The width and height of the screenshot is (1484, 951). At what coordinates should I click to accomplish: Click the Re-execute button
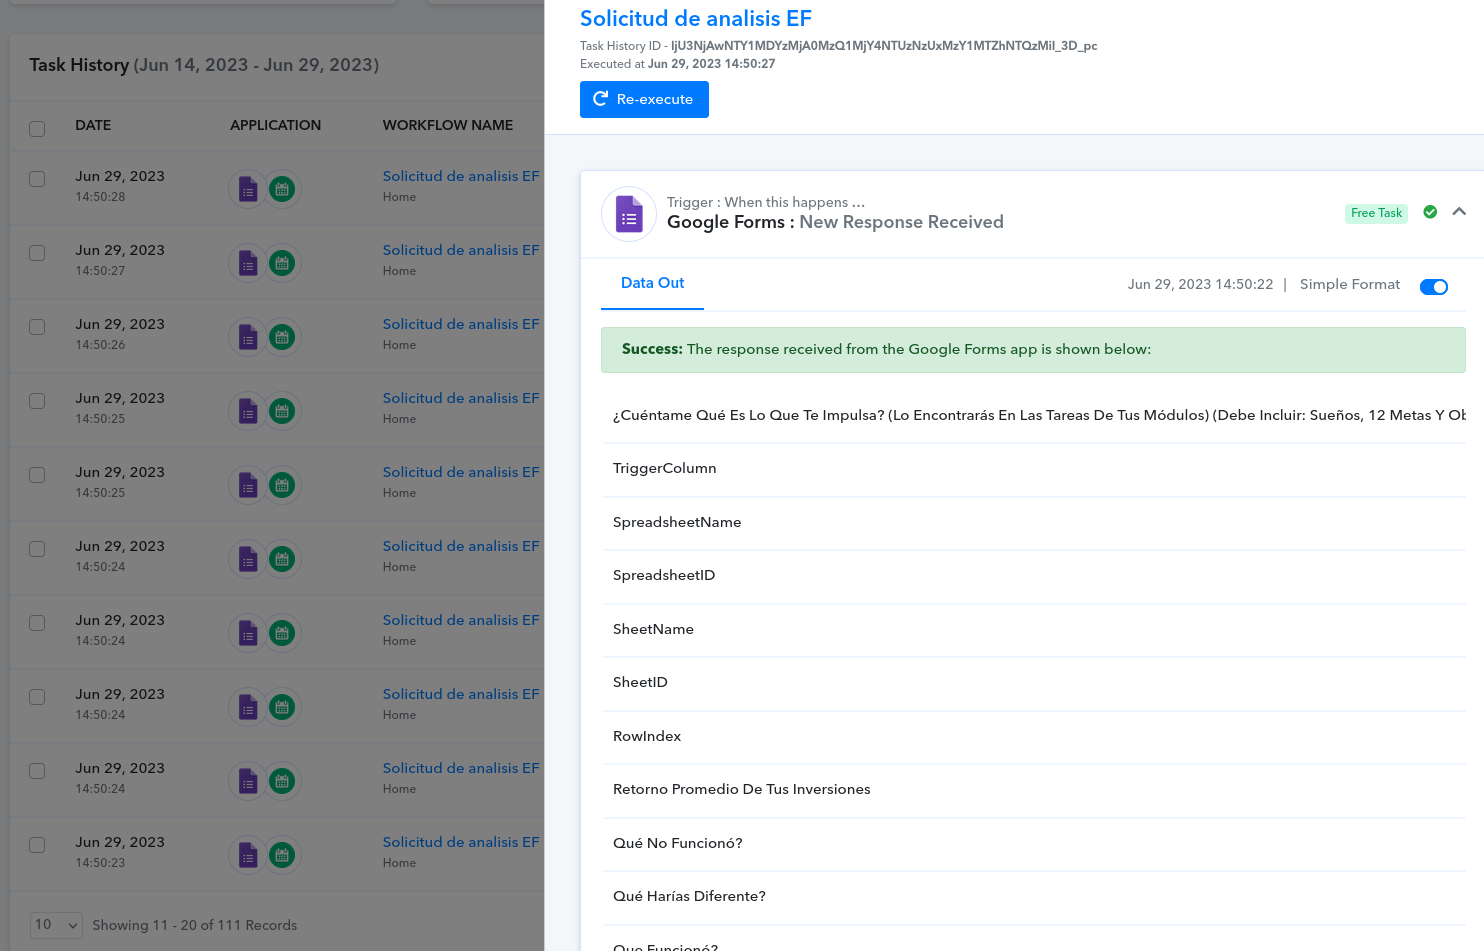click(644, 99)
